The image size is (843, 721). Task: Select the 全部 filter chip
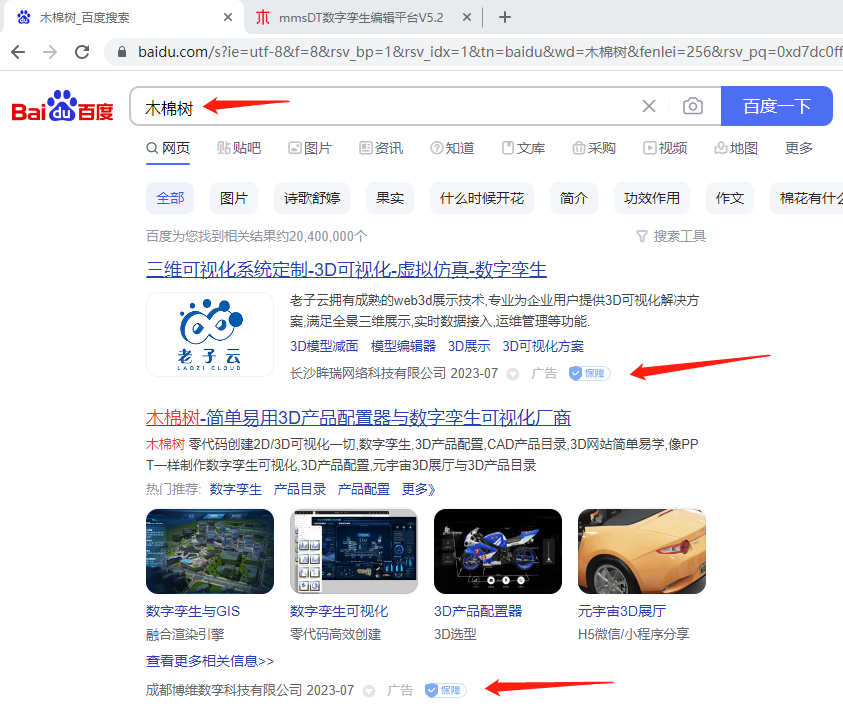coord(170,198)
